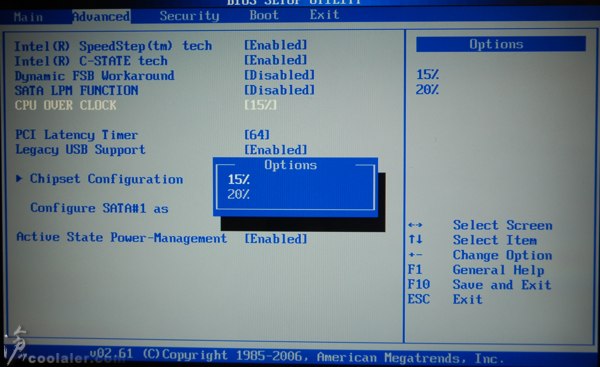
Task: Select the highlighted Advanced tab
Action: click(101, 16)
